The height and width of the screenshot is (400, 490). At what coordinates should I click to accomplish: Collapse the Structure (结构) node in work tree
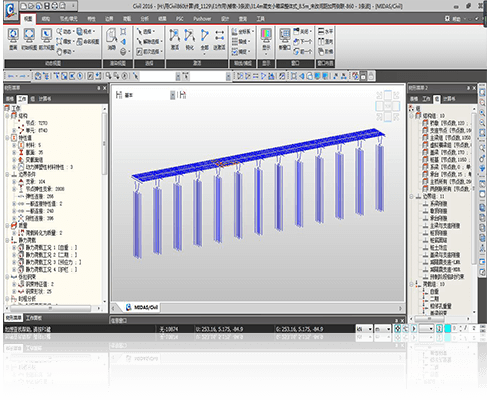(7, 116)
